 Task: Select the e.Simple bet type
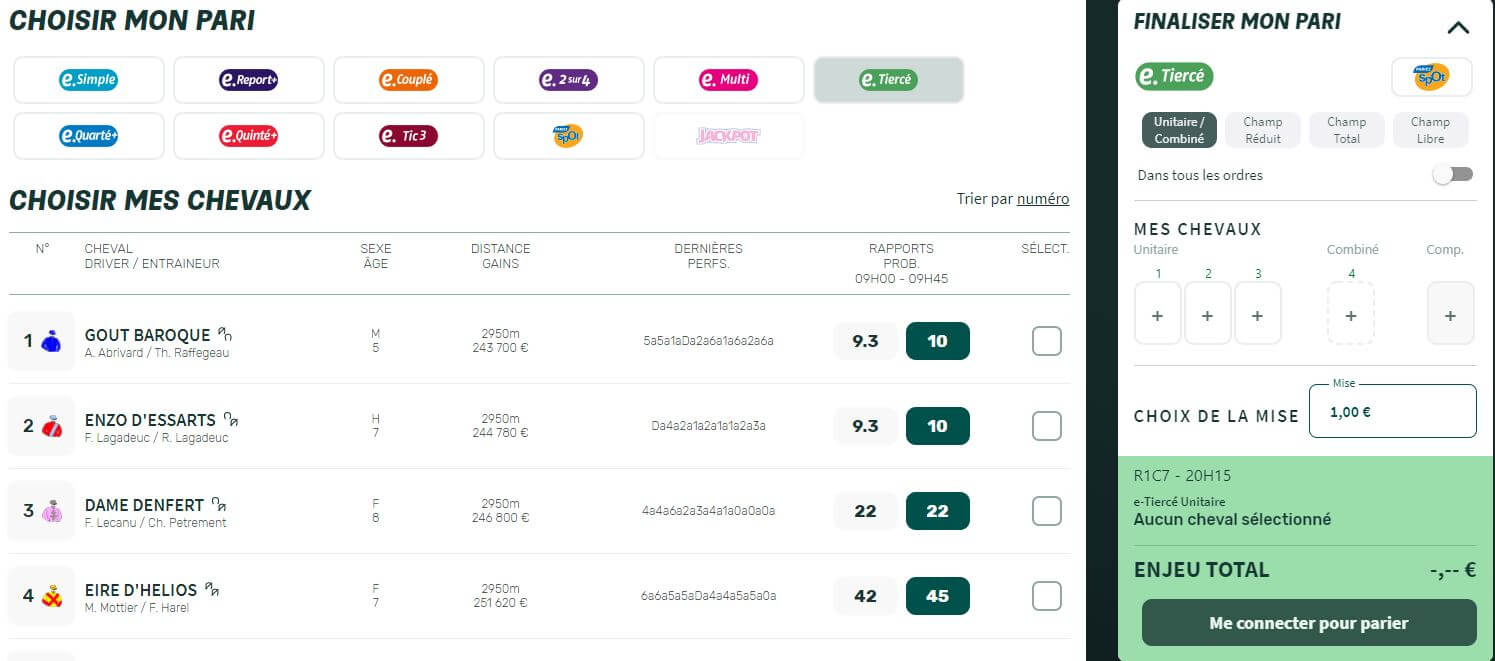88,80
